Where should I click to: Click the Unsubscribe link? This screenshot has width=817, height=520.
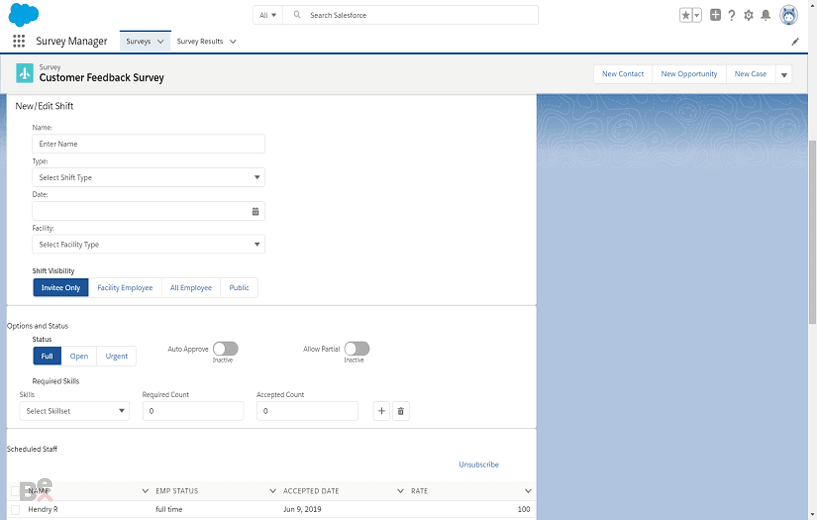(478, 465)
